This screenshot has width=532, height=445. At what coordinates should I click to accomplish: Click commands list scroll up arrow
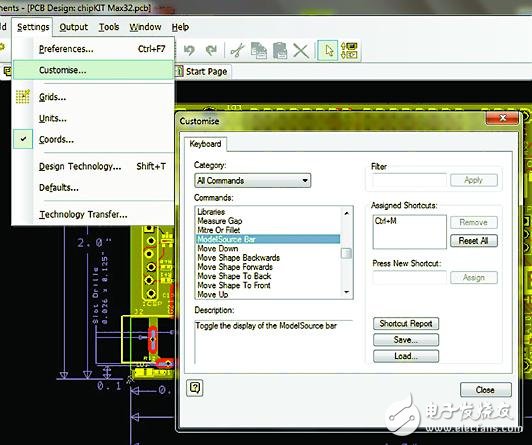346,213
